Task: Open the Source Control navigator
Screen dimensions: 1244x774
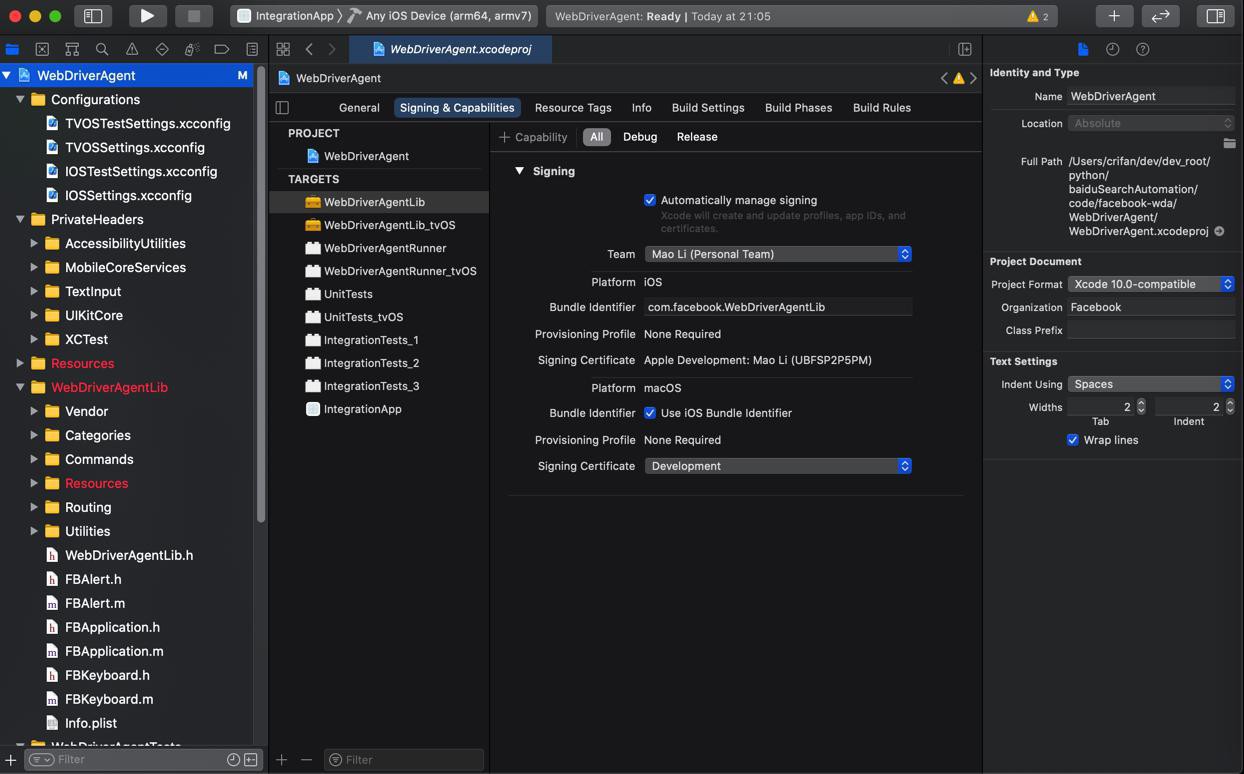Action: (42, 49)
